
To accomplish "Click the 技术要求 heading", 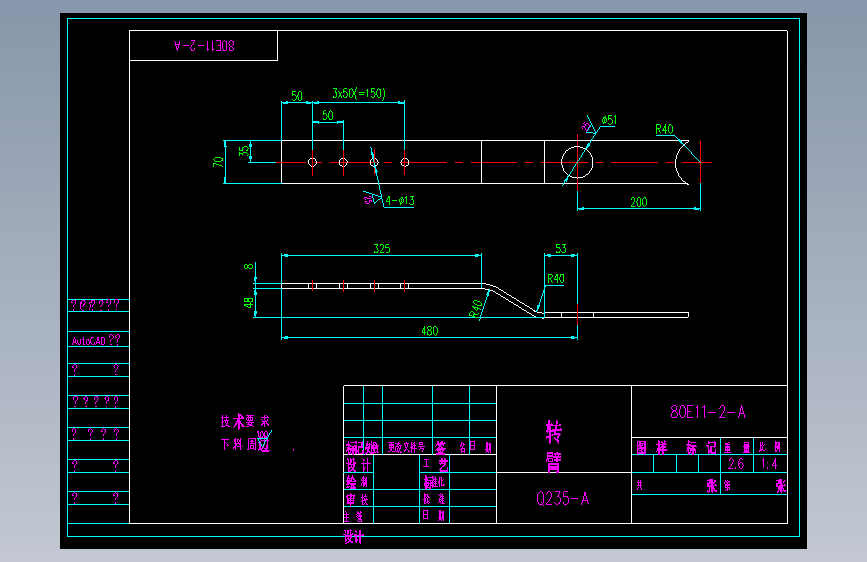I will (245, 422).
